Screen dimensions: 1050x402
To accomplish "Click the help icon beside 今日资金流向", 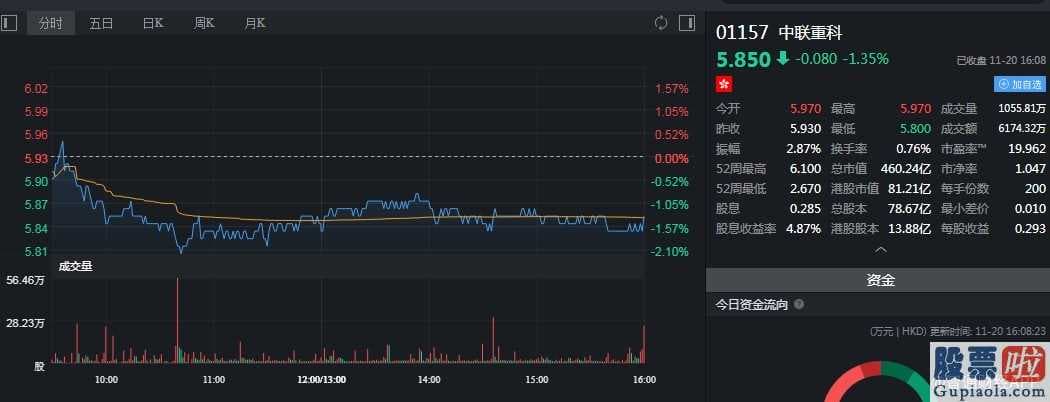I will click(798, 305).
